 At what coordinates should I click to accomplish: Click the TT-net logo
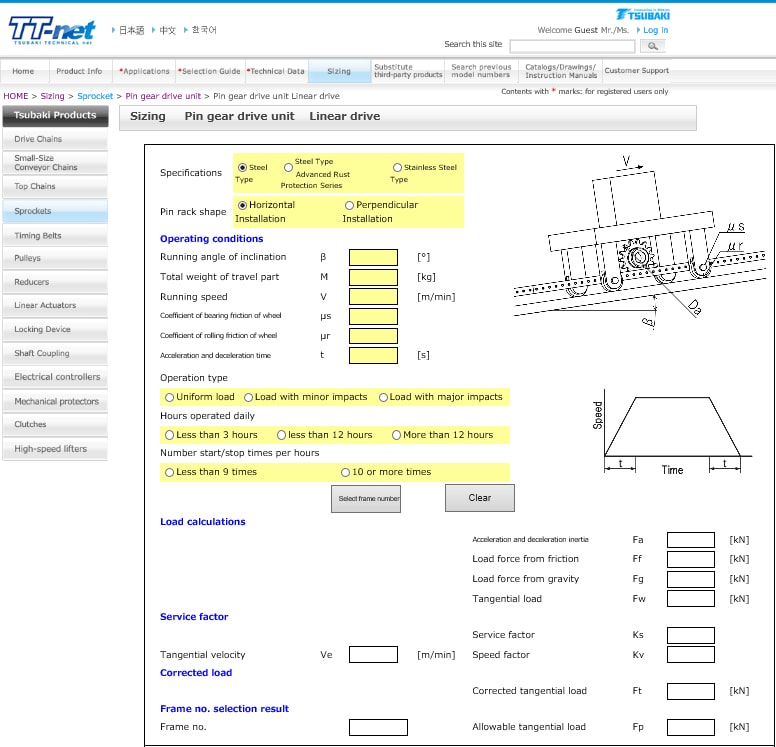[x=52, y=31]
